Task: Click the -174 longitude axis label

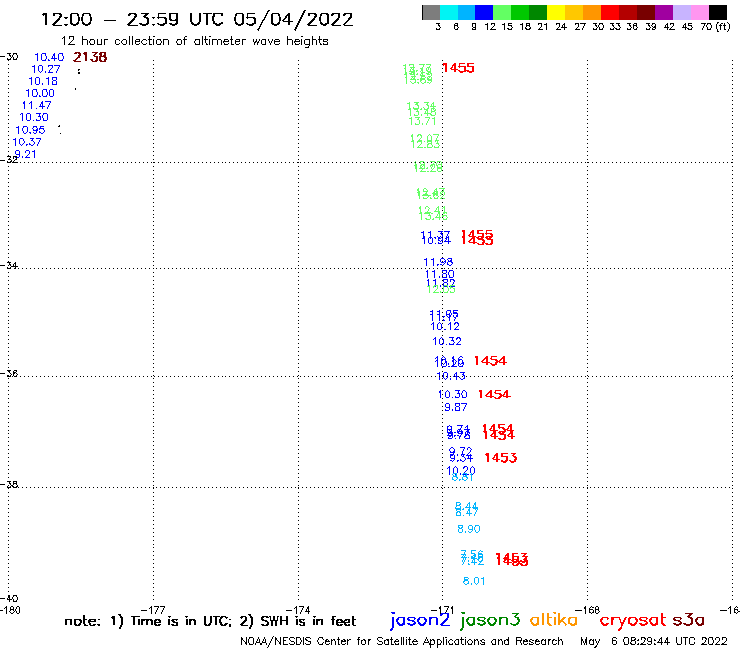Action: (298, 610)
